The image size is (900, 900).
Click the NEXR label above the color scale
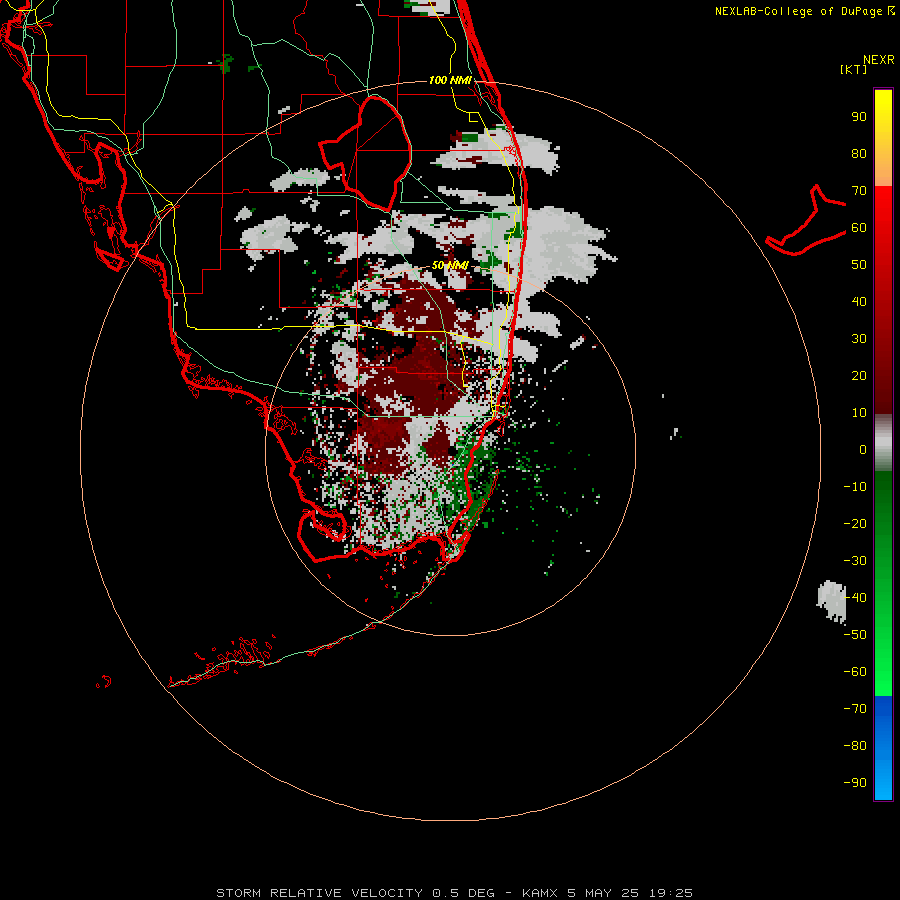pos(878,60)
